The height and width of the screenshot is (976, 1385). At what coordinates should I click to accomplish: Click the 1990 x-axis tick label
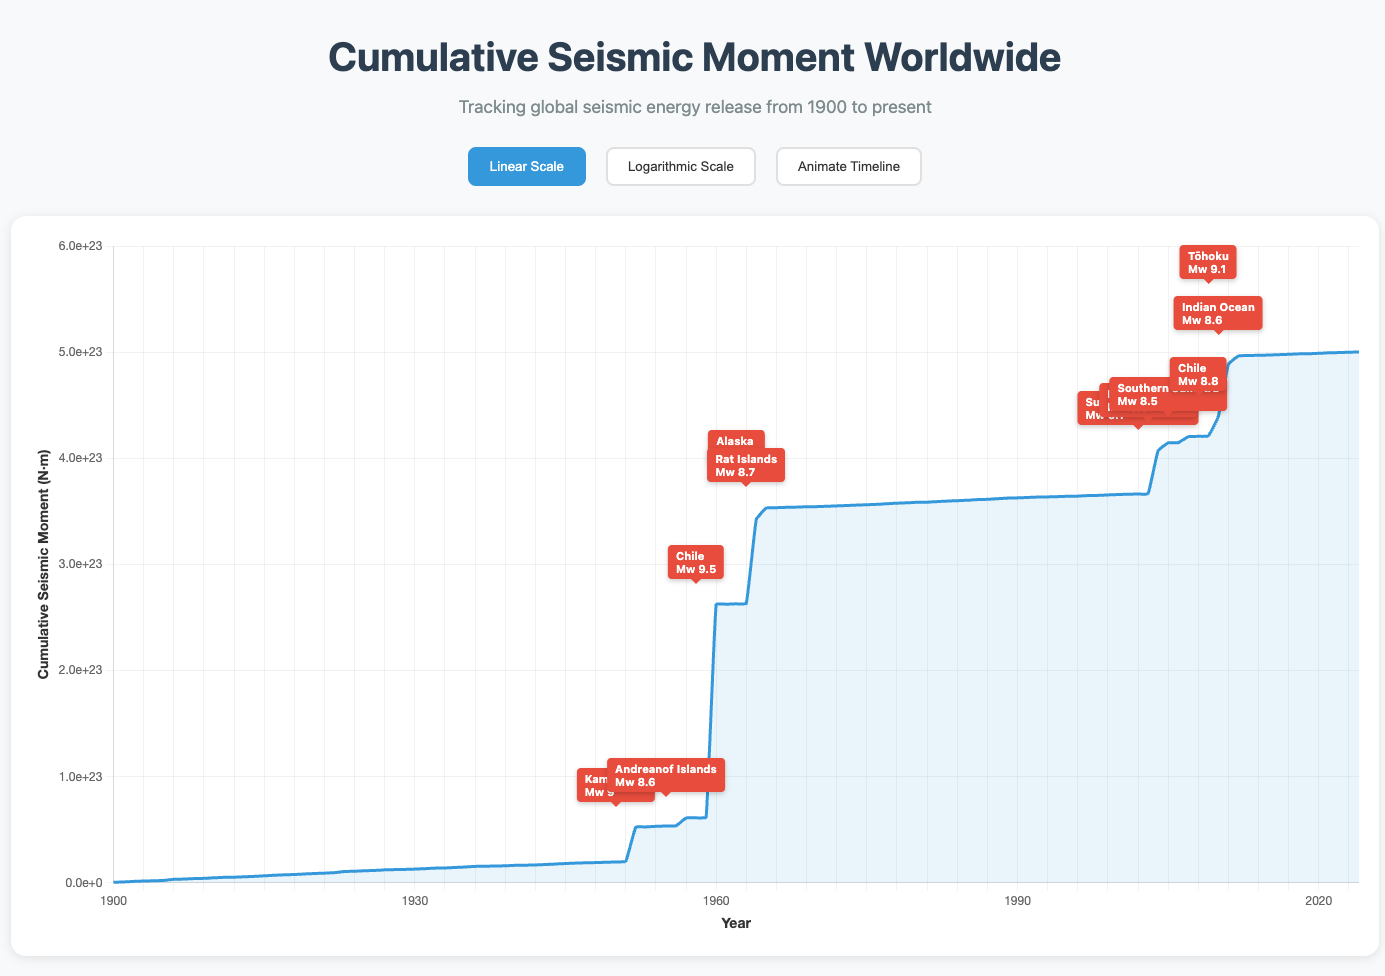click(1017, 901)
